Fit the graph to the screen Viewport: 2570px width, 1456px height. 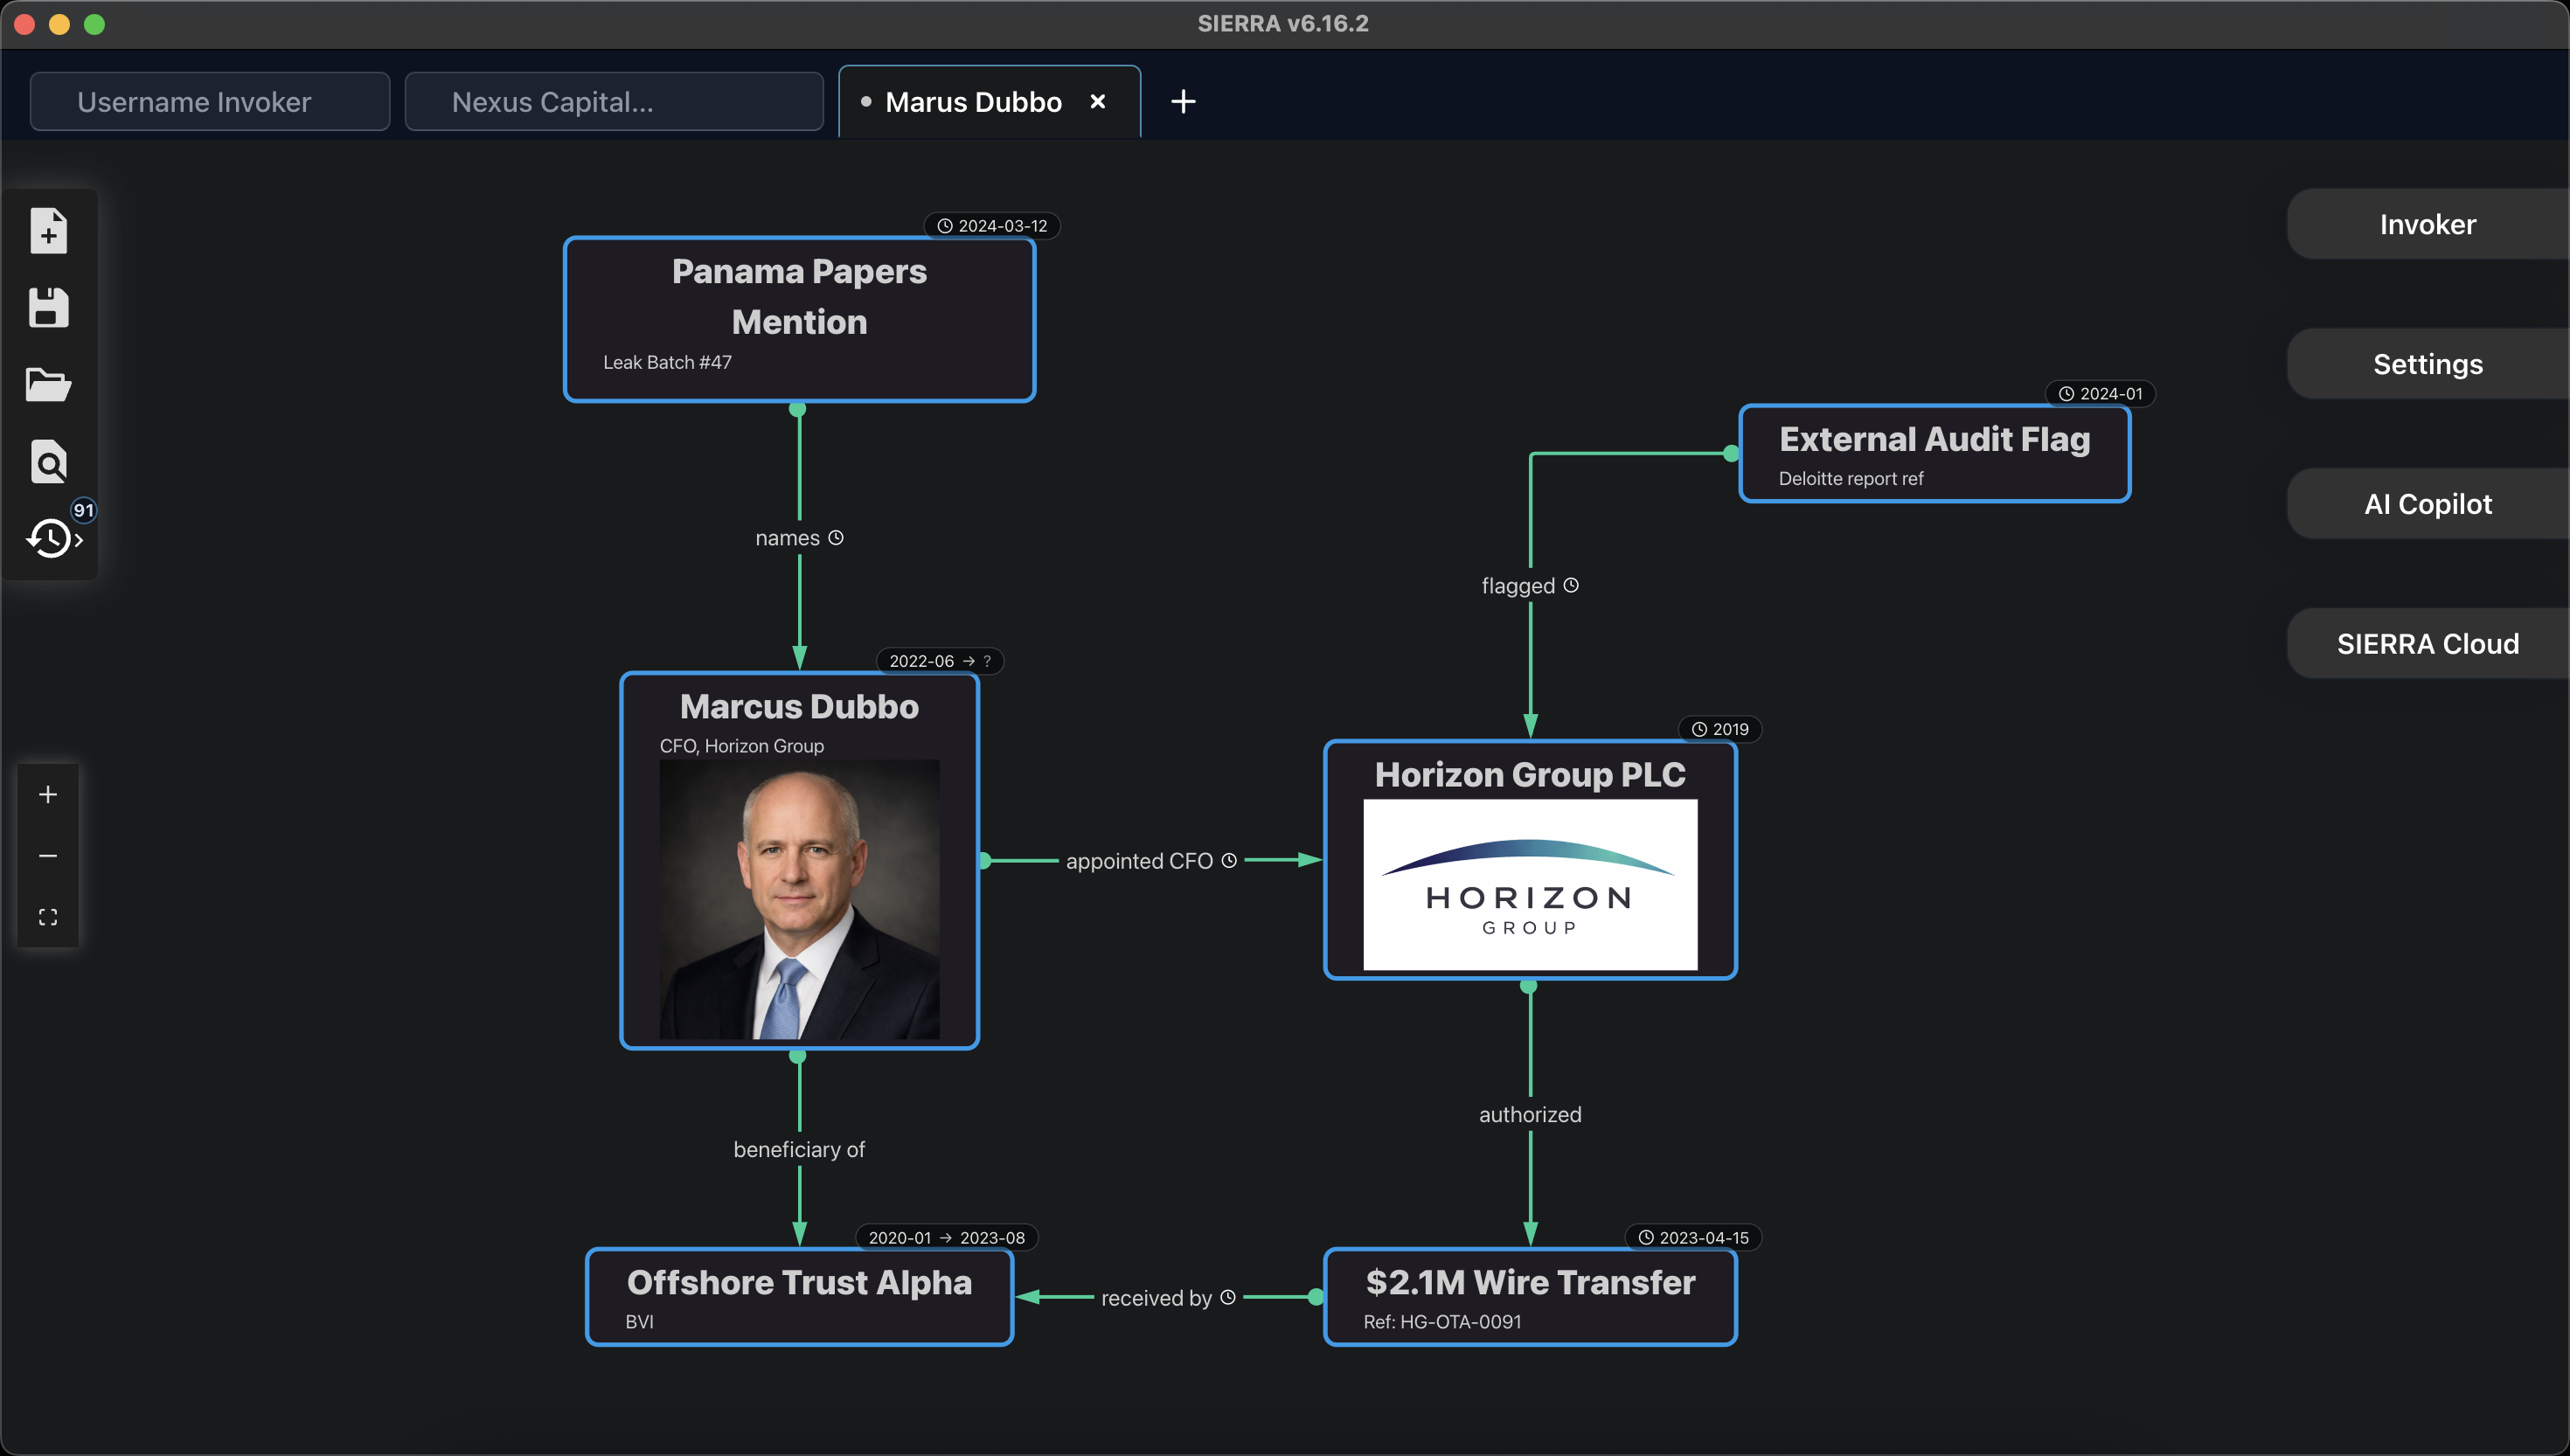tap(47, 916)
